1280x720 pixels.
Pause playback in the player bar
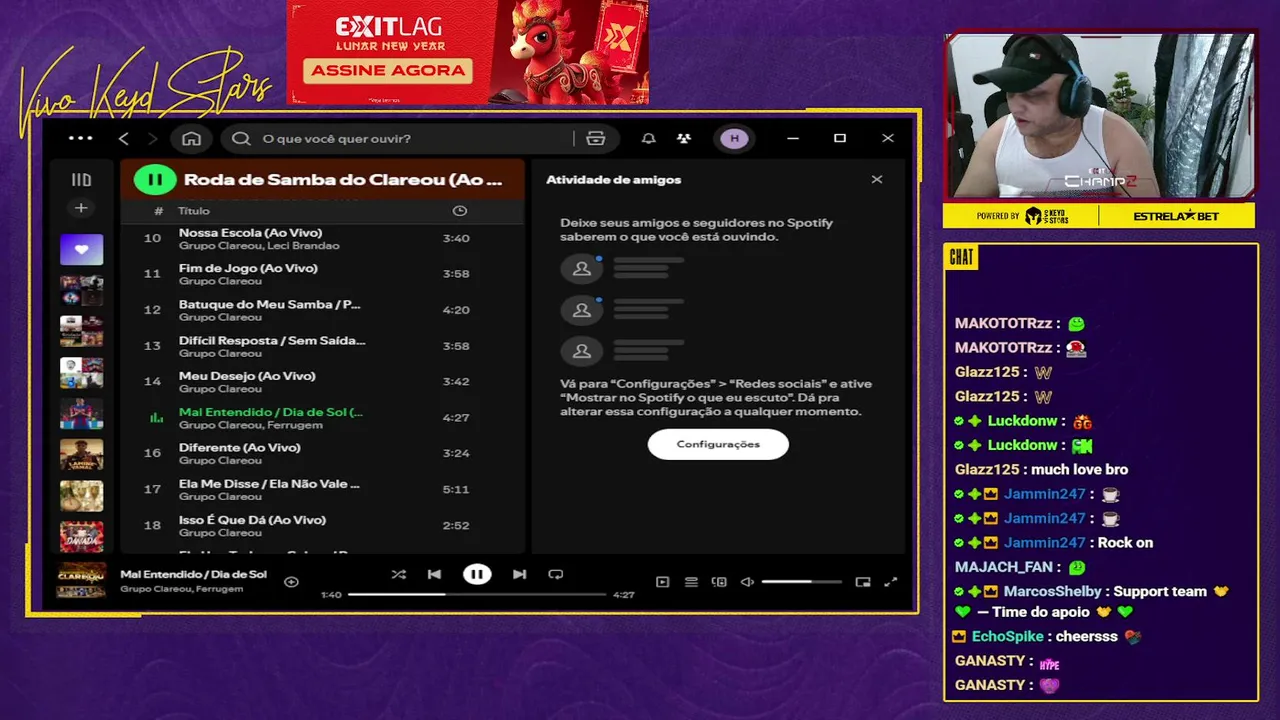tap(477, 574)
